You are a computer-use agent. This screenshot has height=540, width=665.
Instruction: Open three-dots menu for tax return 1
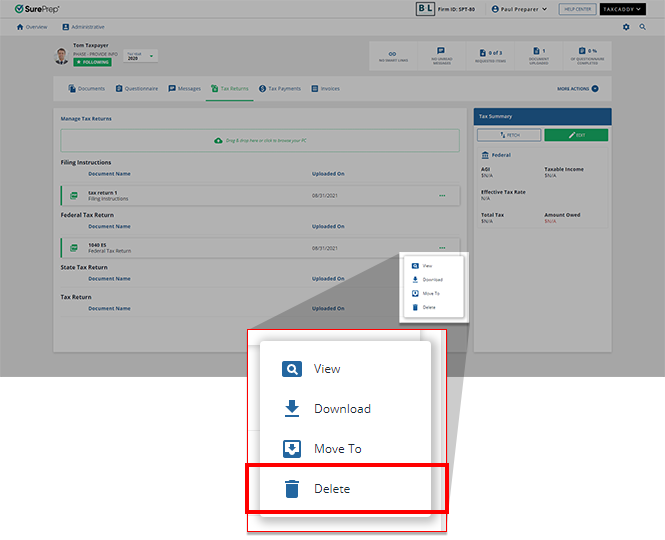click(x=442, y=196)
